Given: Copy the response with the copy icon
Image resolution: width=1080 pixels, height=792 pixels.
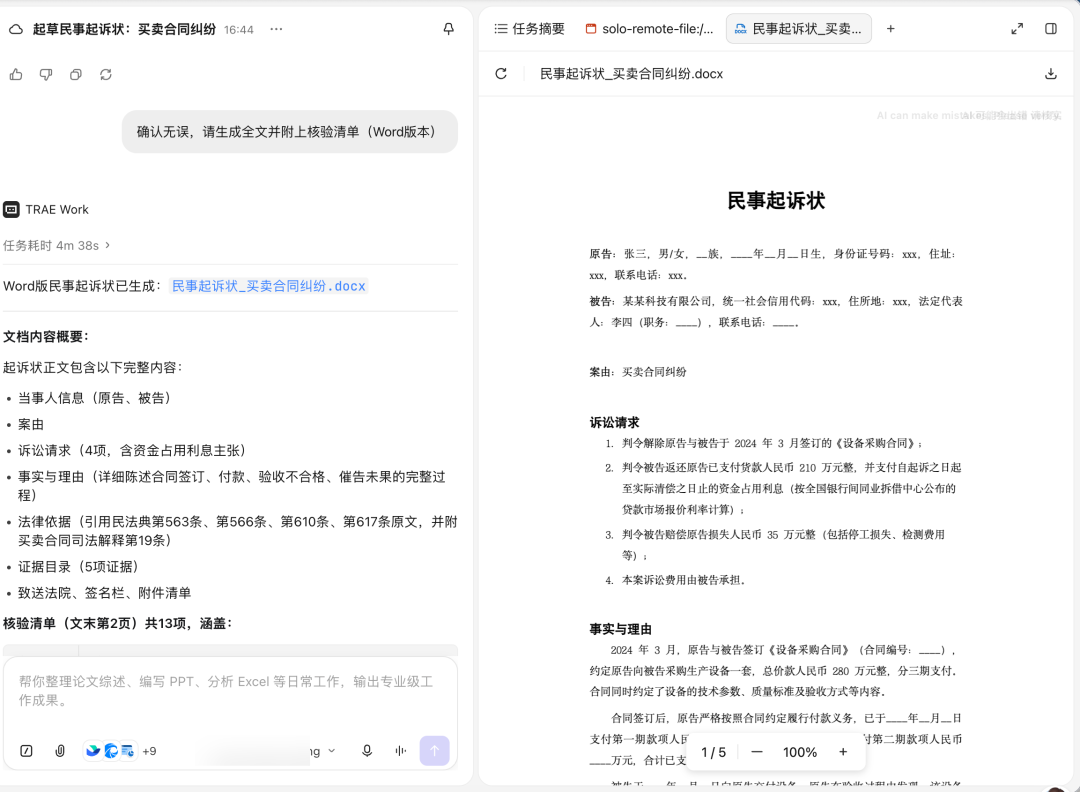Looking at the screenshot, I should coord(76,74).
